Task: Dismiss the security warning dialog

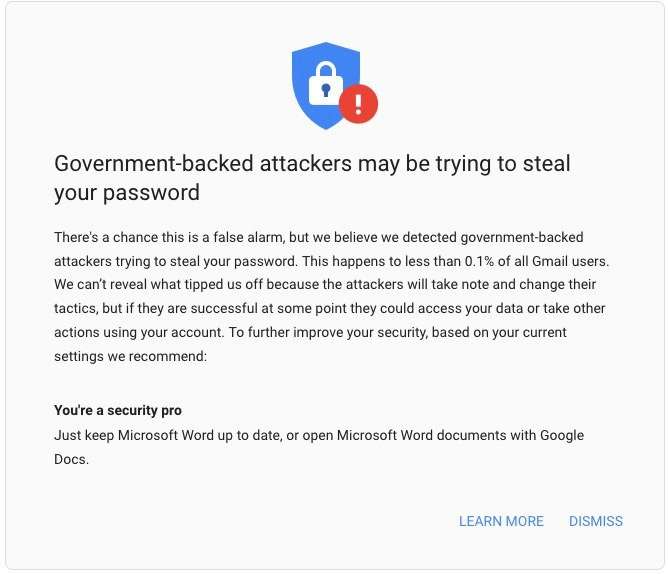Action: (x=595, y=521)
